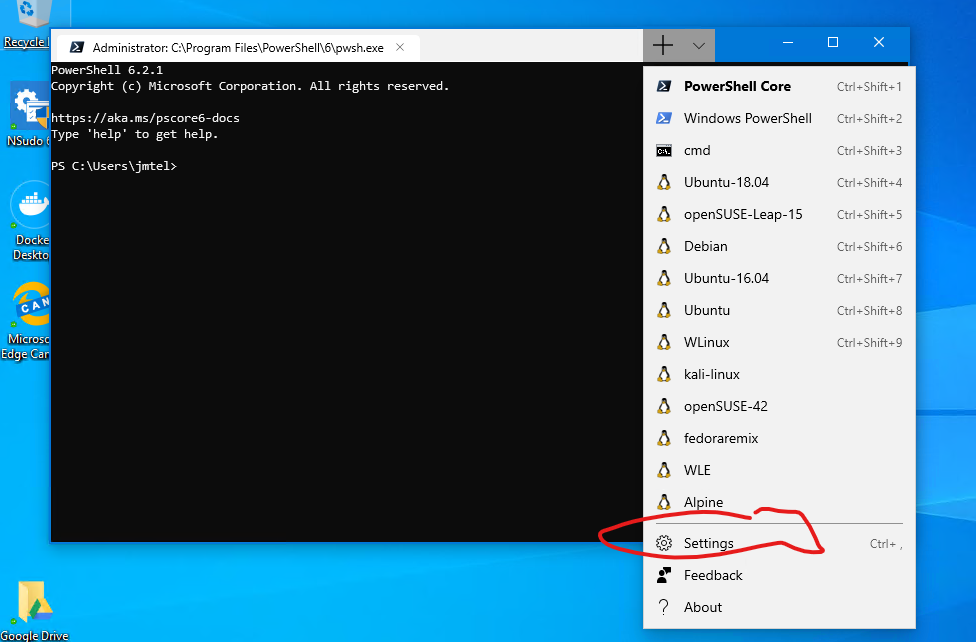The width and height of the screenshot is (976, 642).
Task: Open Settings from dropdown menu
Action: tap(779, 544)
